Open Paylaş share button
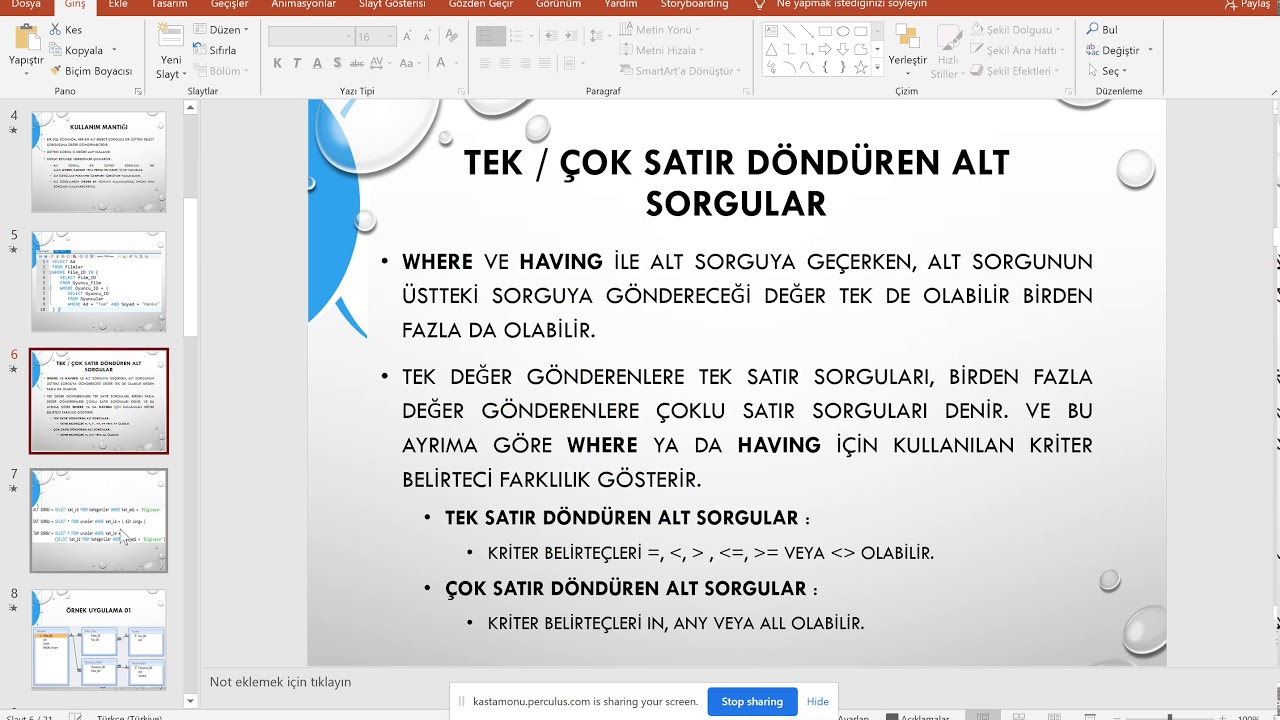The image size is (1280, 720). 1247,5
